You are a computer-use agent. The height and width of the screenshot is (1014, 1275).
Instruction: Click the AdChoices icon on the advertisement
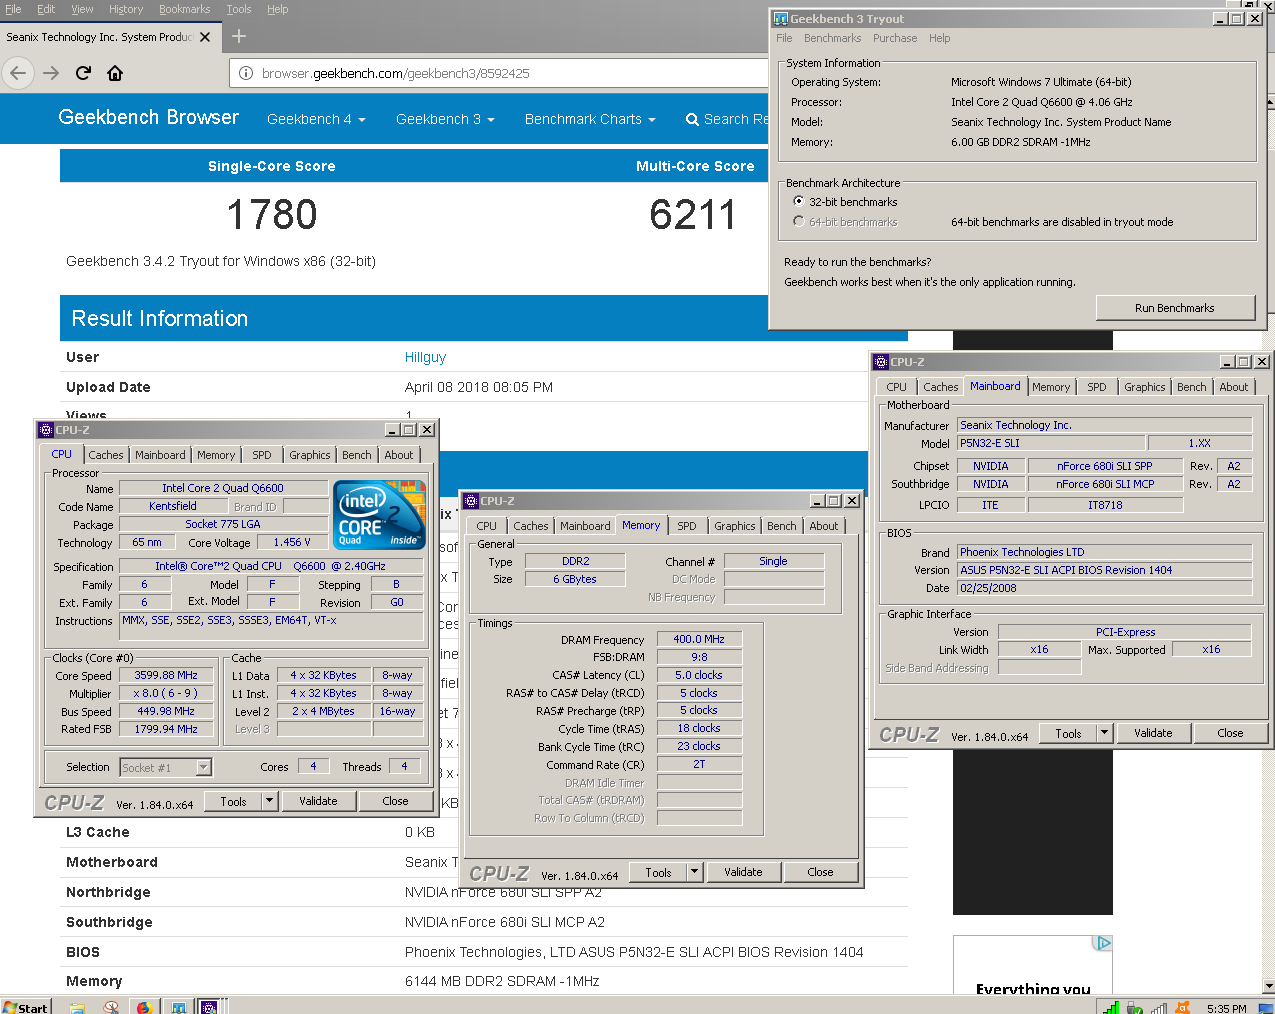click(1103, 943)
